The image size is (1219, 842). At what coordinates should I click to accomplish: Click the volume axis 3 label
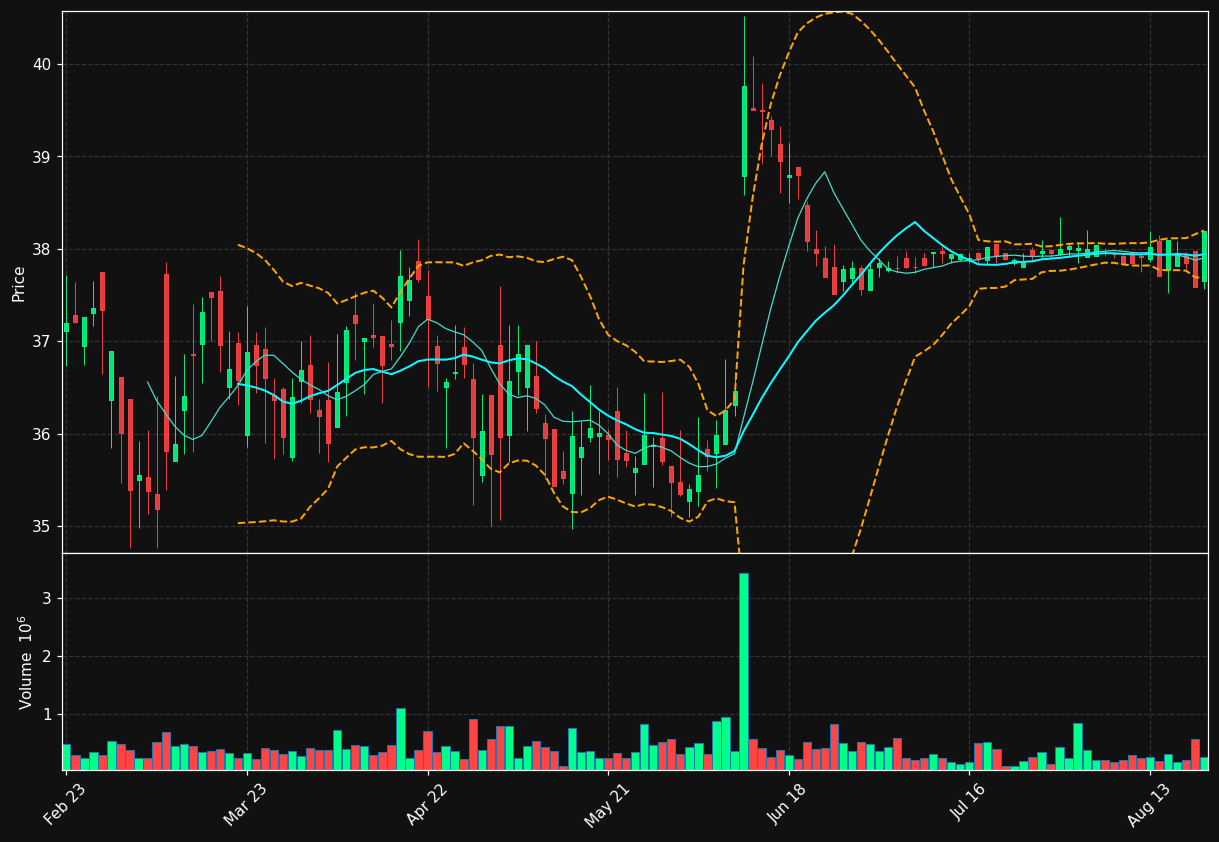pyautogui.click(x=46, y=599)
